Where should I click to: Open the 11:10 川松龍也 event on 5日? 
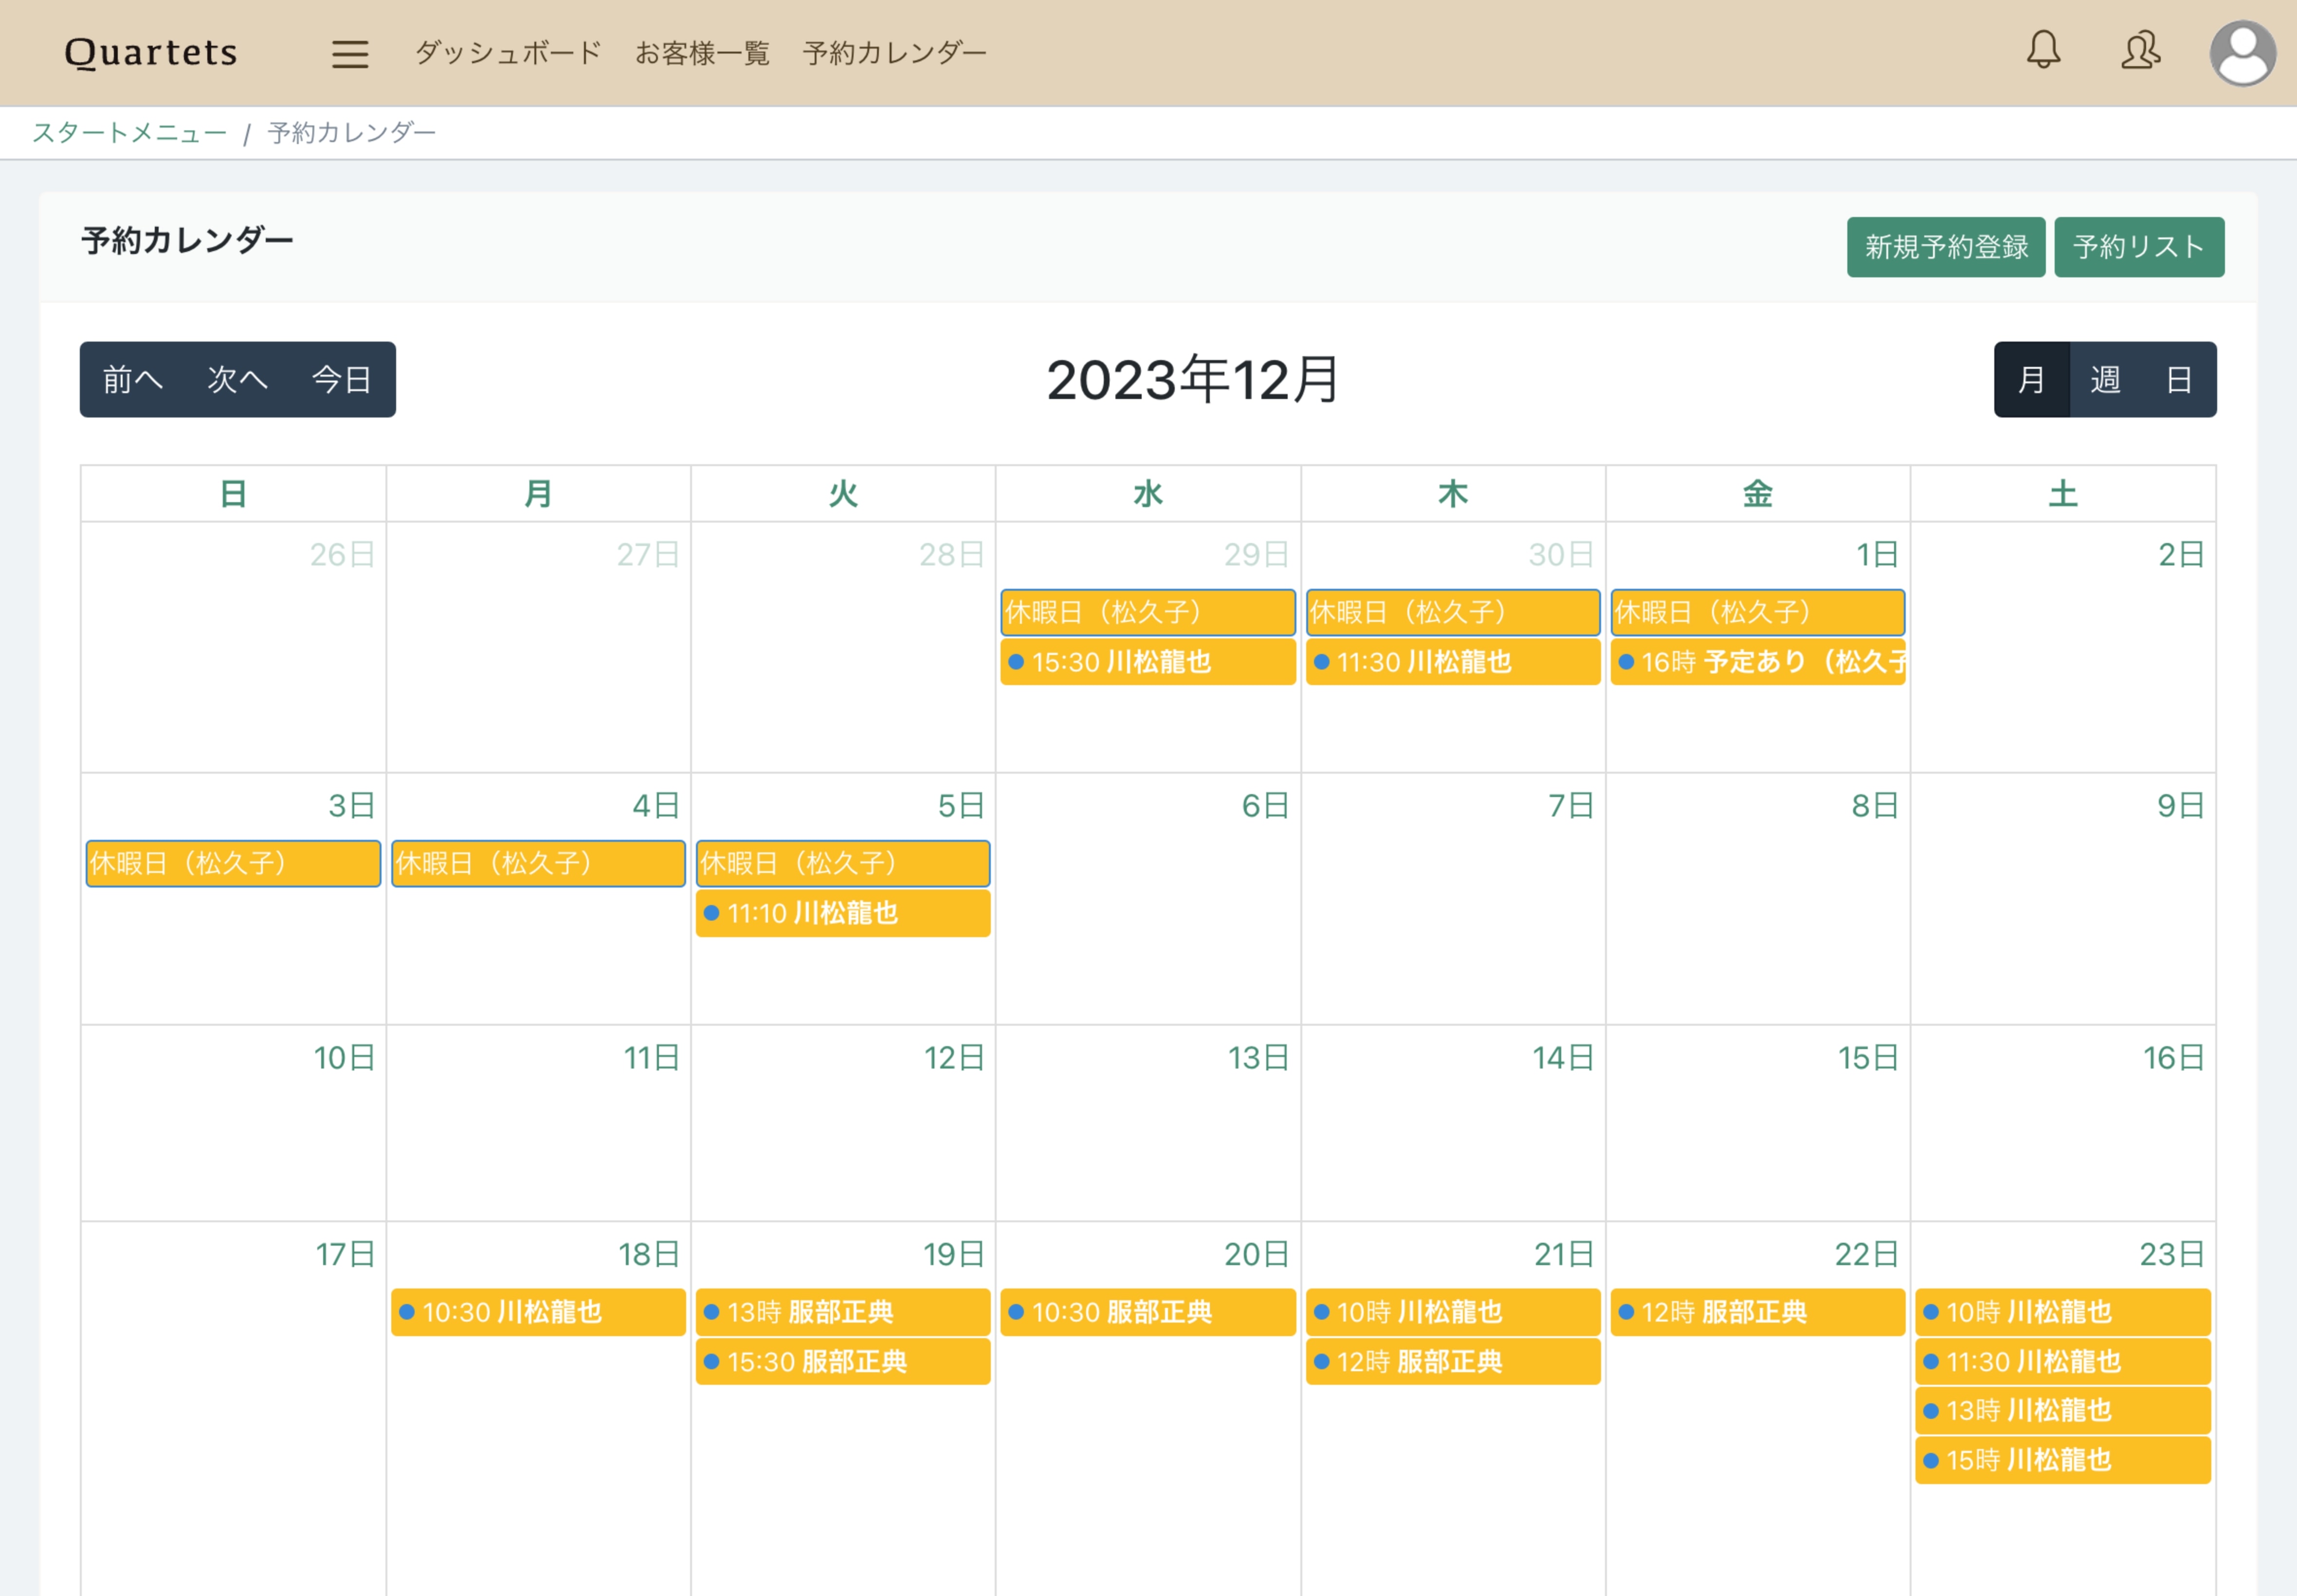pyautogui.click(x=842, y=913)
